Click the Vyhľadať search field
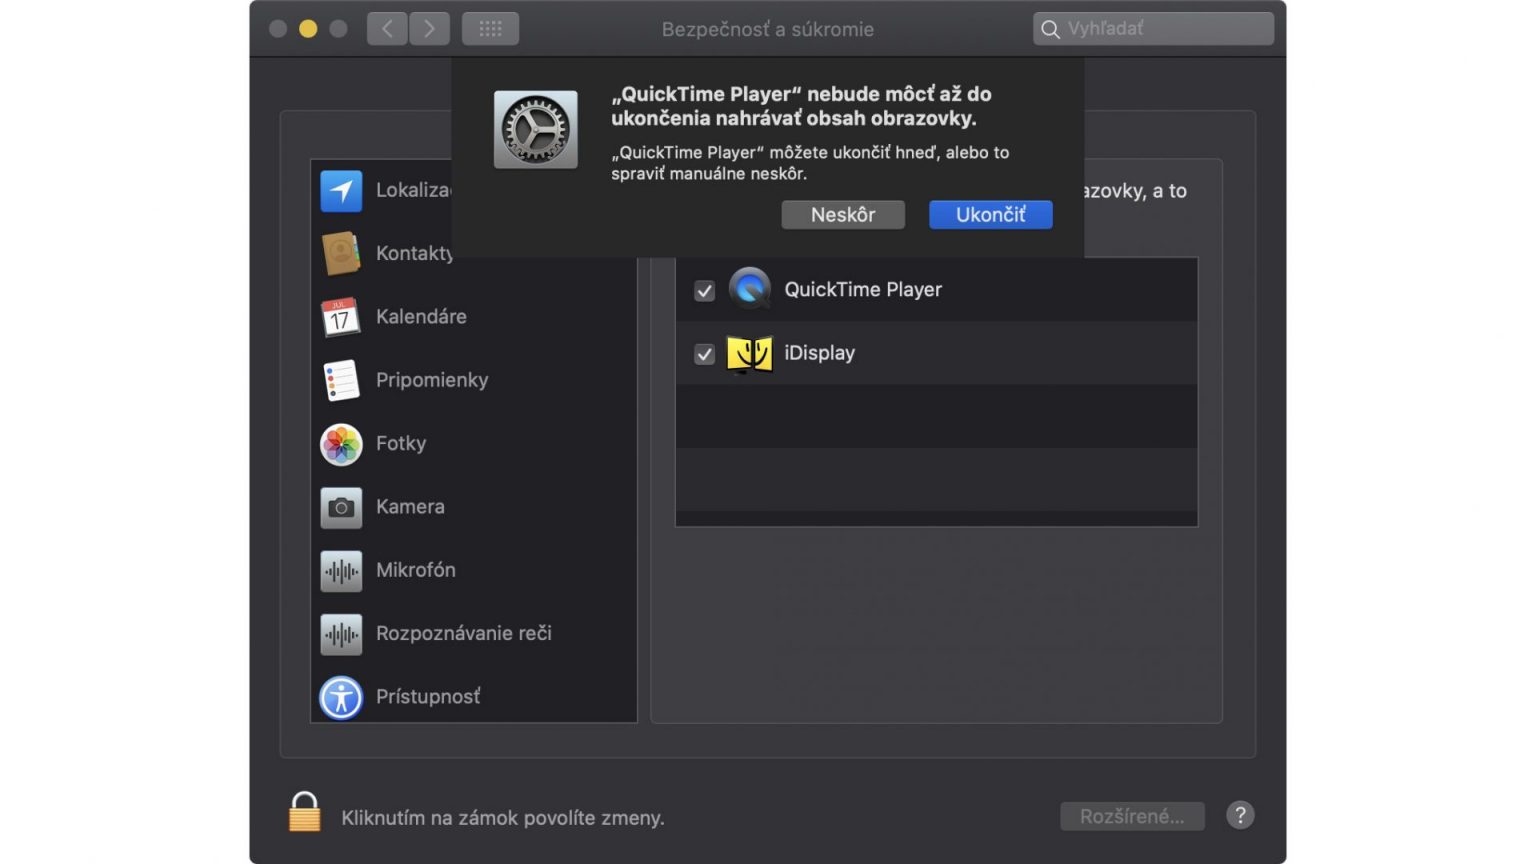1536x864 pixels. [1153, 28]
